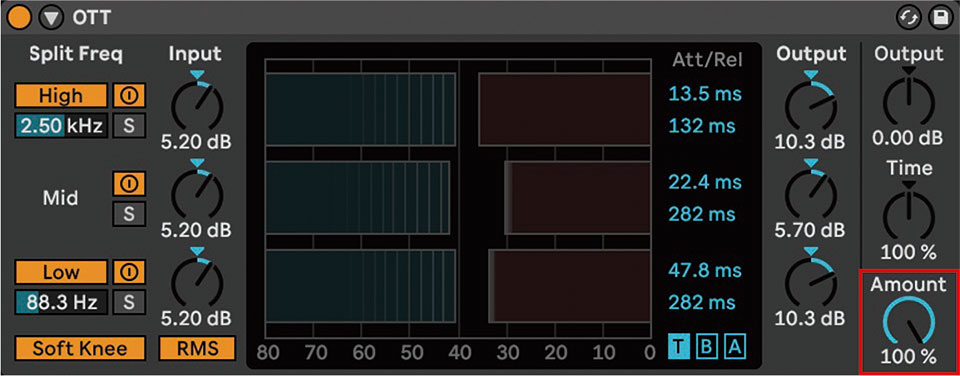Click the 5.70 dB Mid output value
This screenshot has width=960, height=376.
tap(810, 230)
